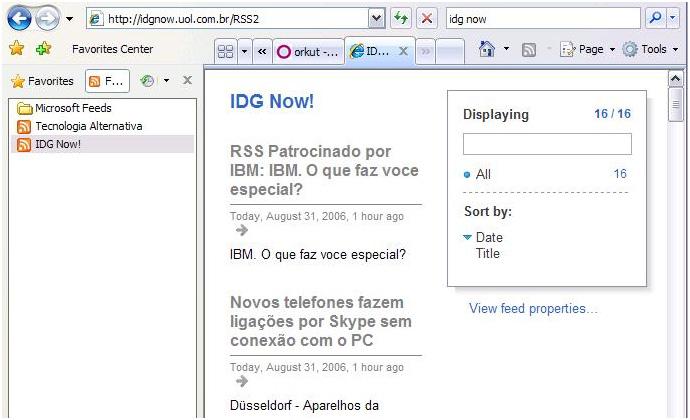Open article 'RSS Patrocinado por IBM'
The width and height of the screenshot is (690, 420).
pos(324,170)
